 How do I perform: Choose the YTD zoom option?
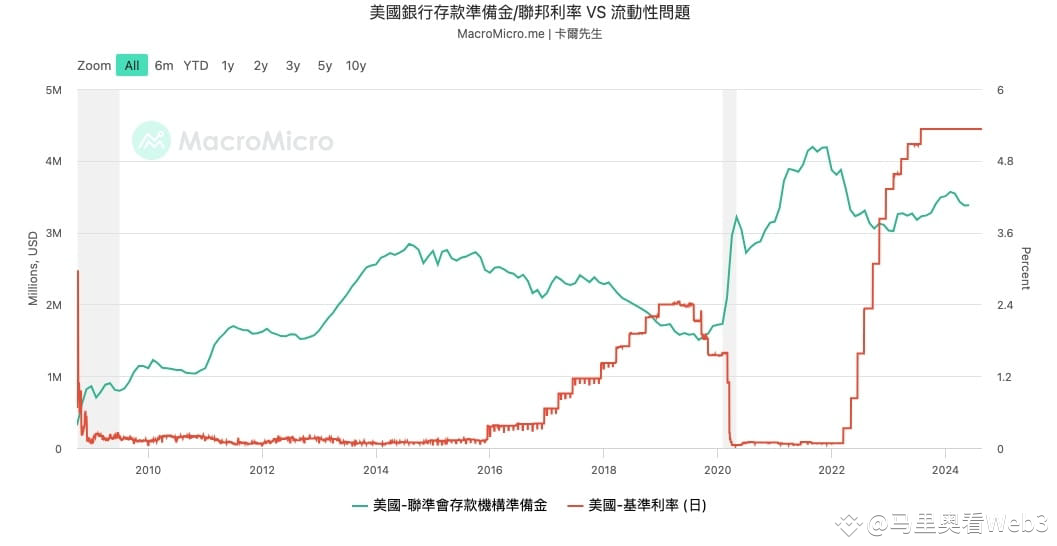coord(196,65)
